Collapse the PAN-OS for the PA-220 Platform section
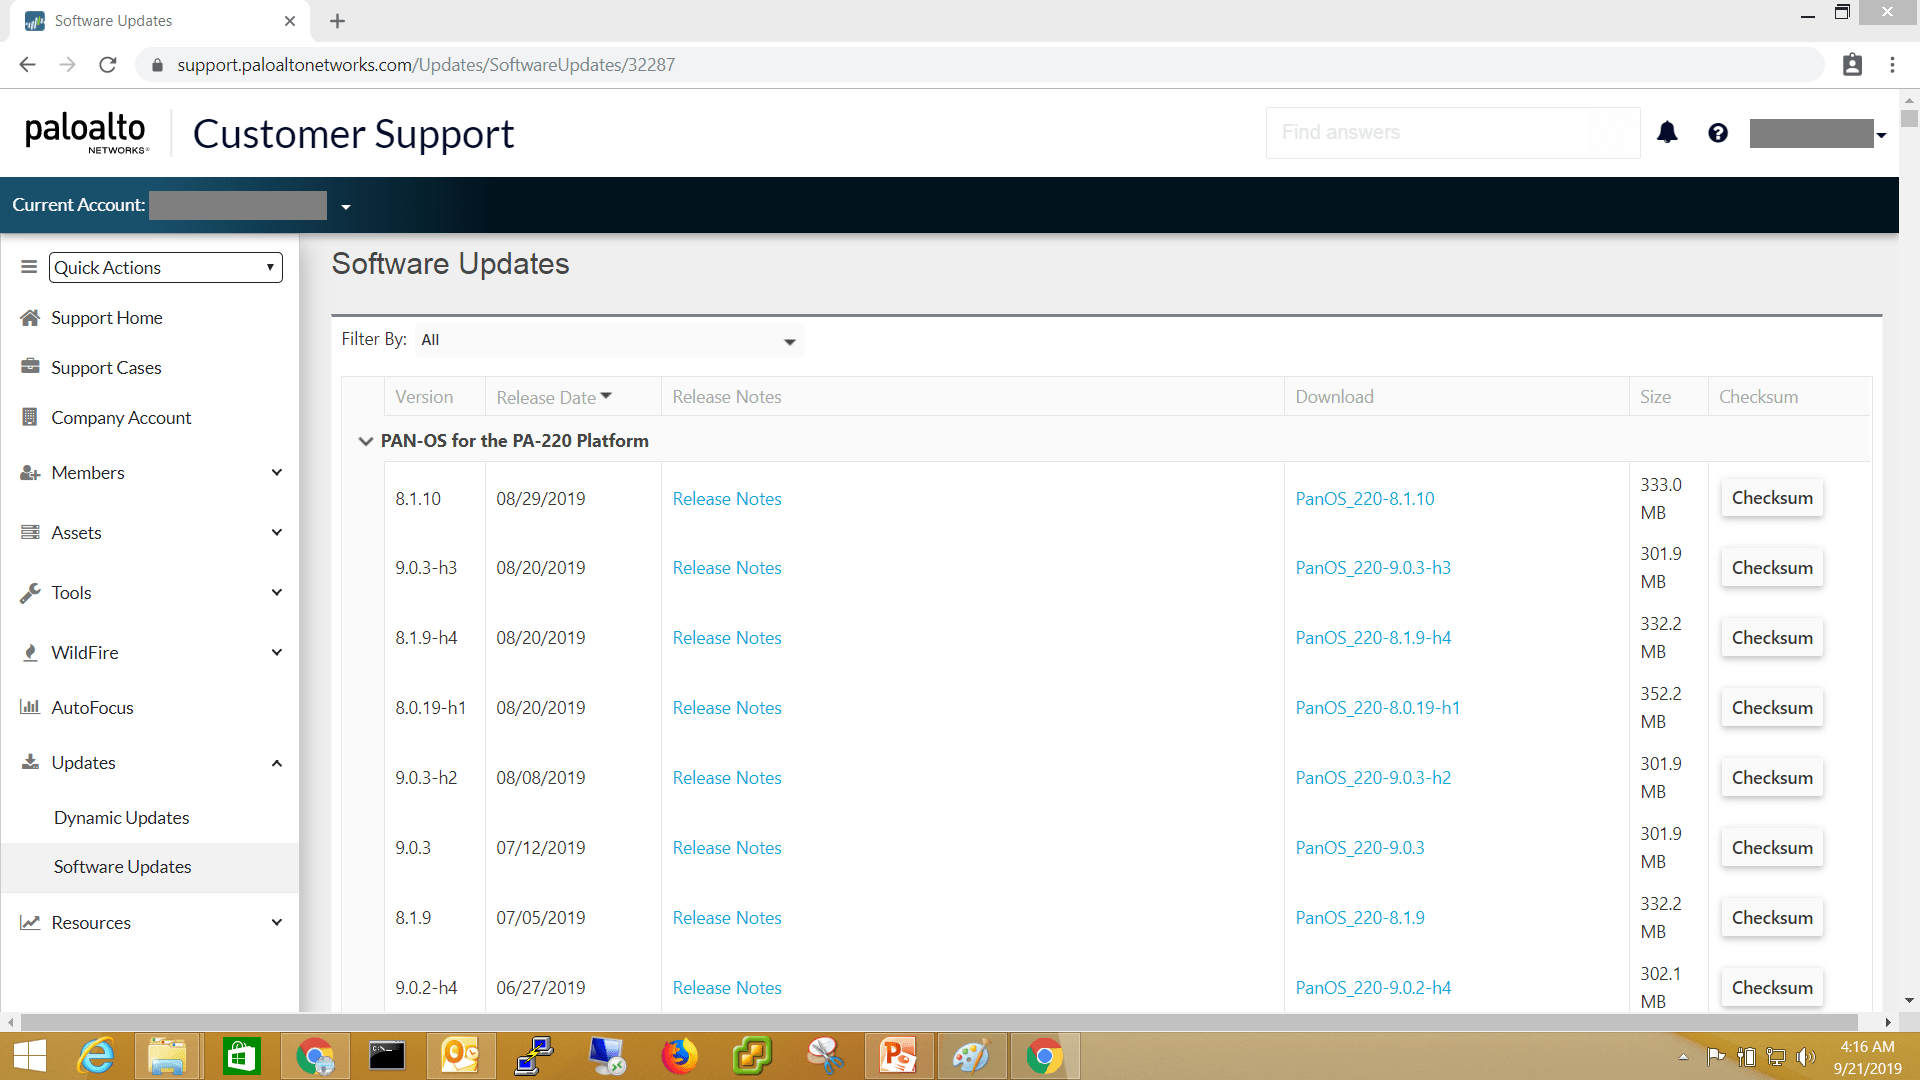Viewport: 1920px width, 1080px height. pos(366,441)
